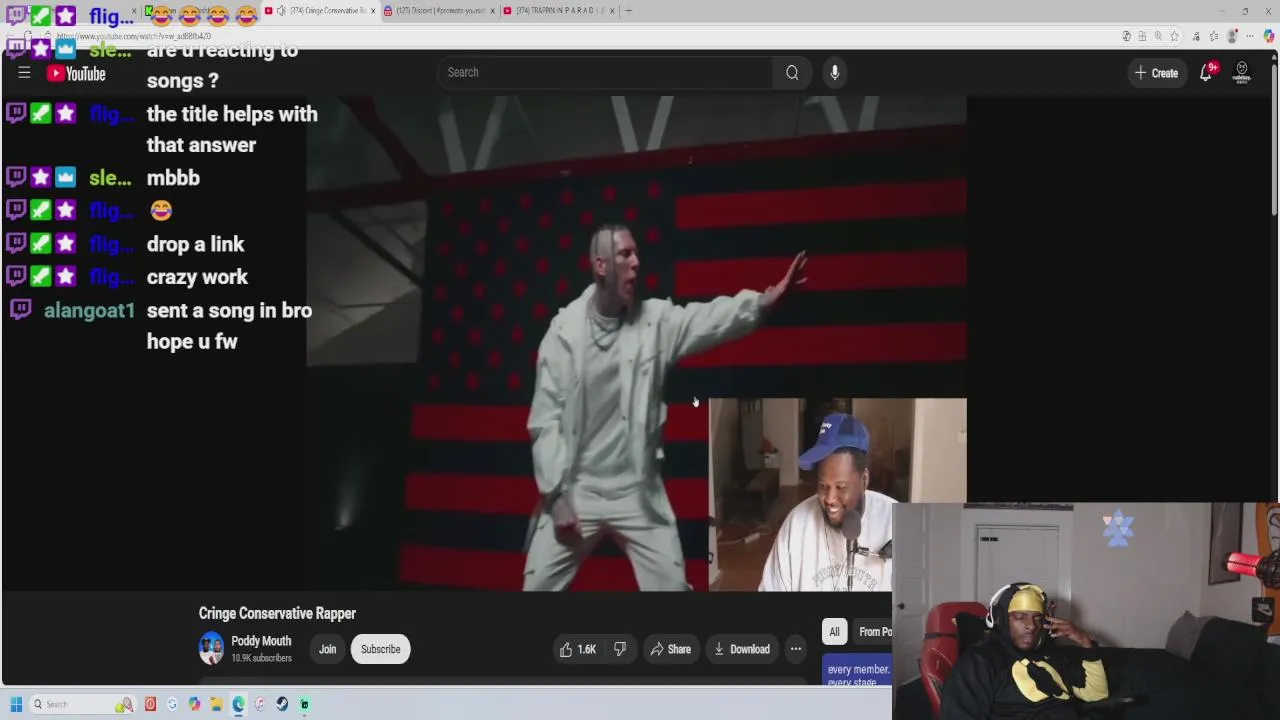The width and height of the screenshot is (1280, 720).
Task: Open the Poddy Mouth channel name link
Action: point(261,641)
